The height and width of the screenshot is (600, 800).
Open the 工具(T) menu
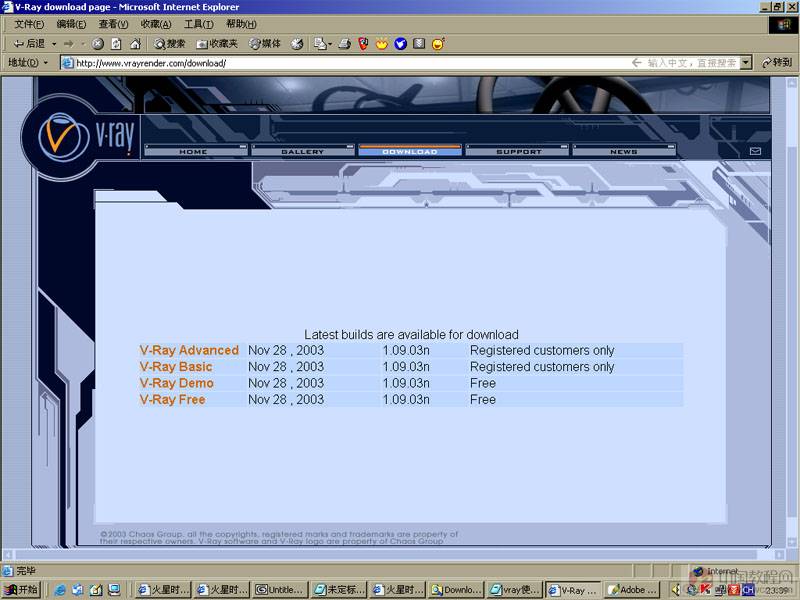click(198, 24)
